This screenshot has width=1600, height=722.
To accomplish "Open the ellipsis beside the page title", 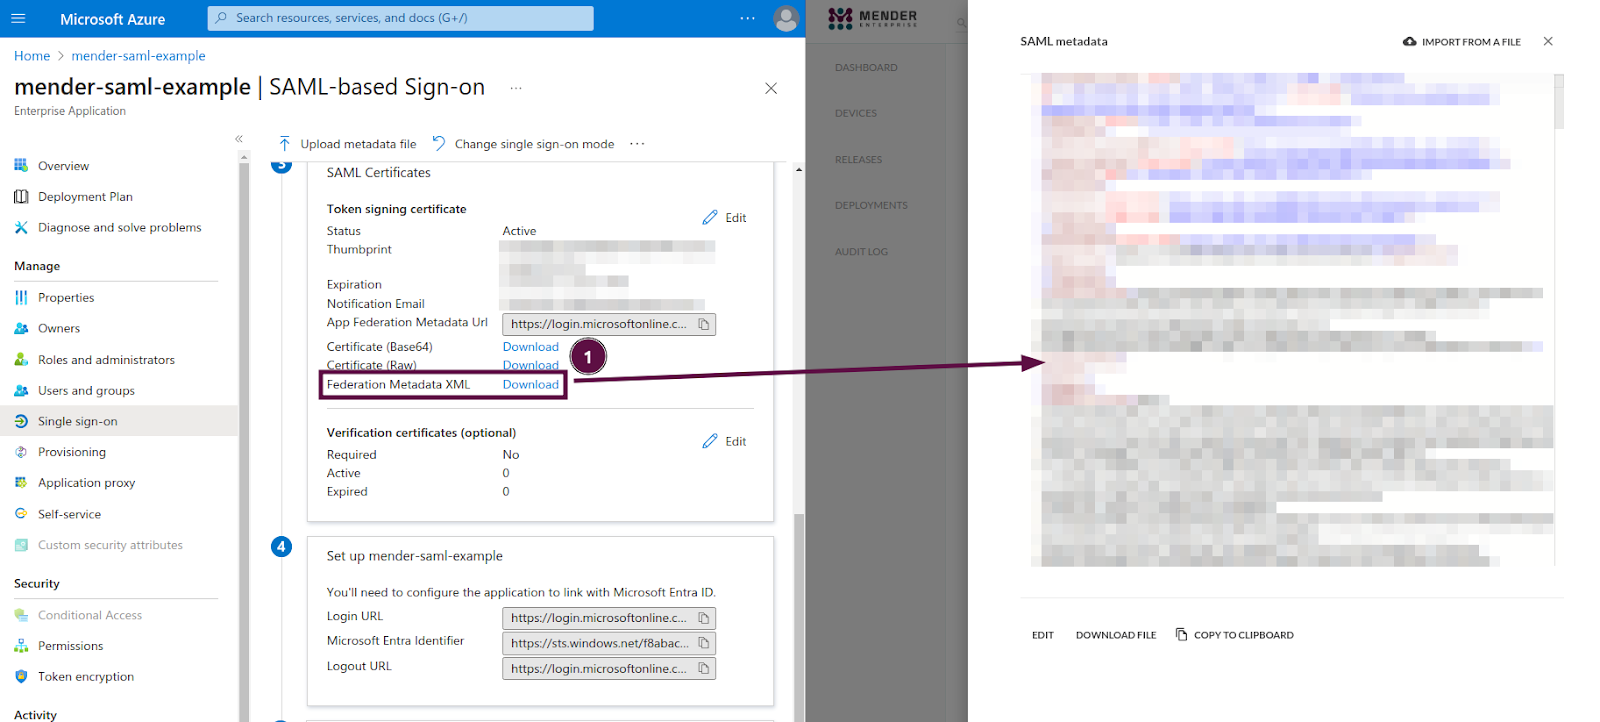I will click(516, 88).
